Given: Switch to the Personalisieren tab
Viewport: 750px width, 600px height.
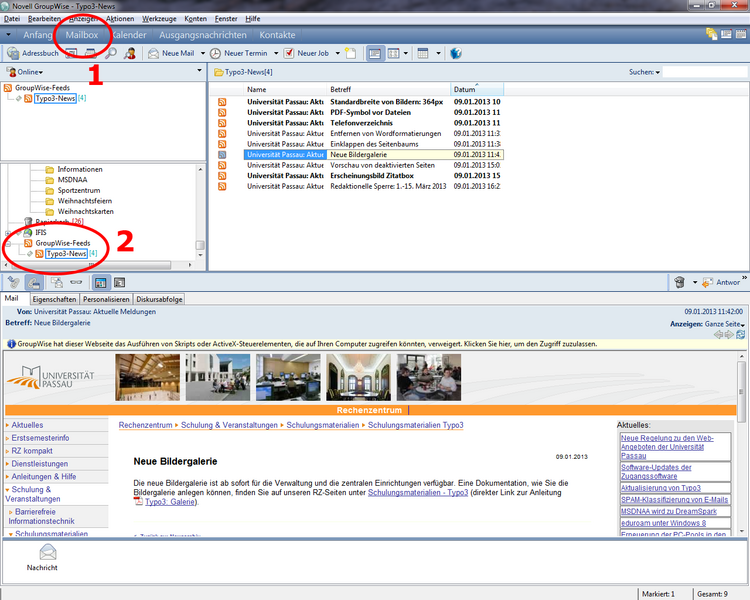Looking at the screenshot, I should pos(106,299).
